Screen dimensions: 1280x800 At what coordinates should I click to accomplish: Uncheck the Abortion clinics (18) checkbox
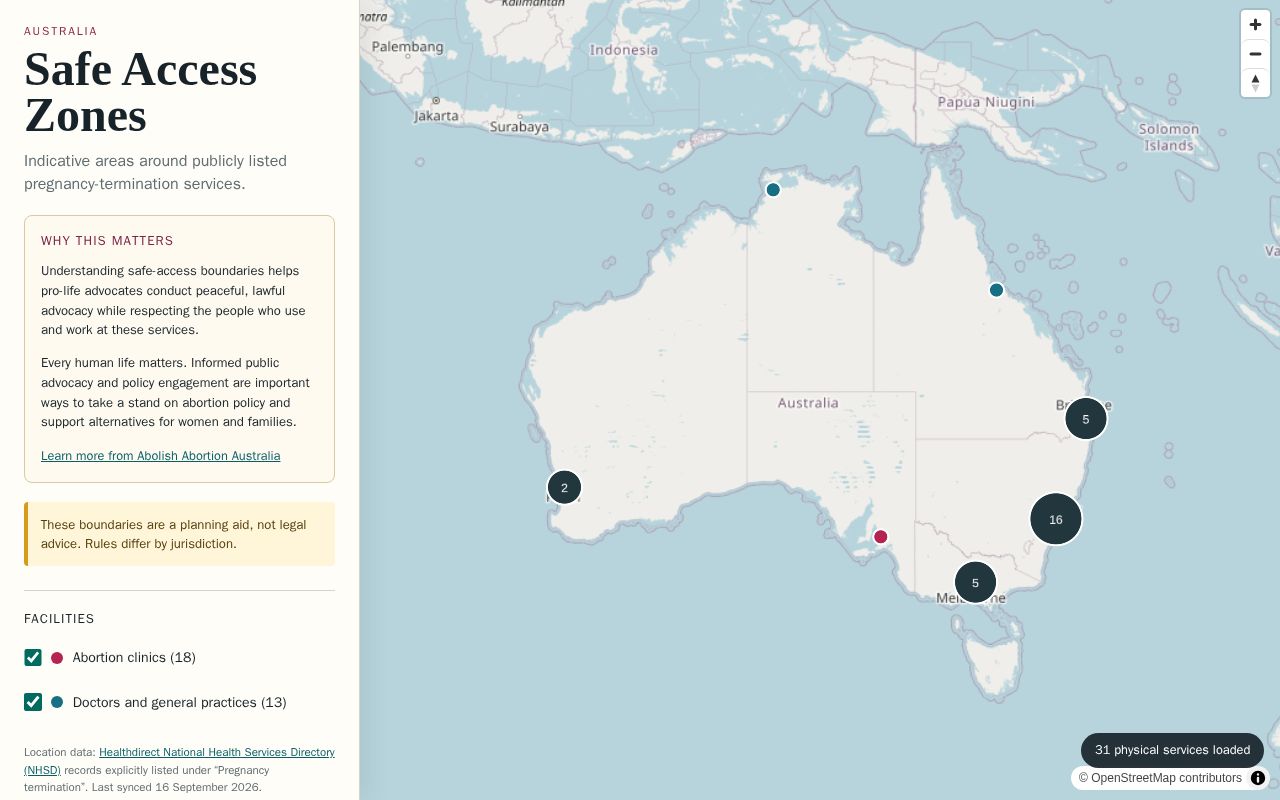point(33,657)
